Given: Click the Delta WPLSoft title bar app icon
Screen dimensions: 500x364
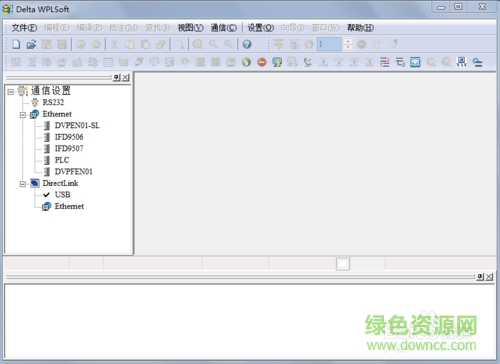Looking at the screenshot, I should click(x=7, y=9).
